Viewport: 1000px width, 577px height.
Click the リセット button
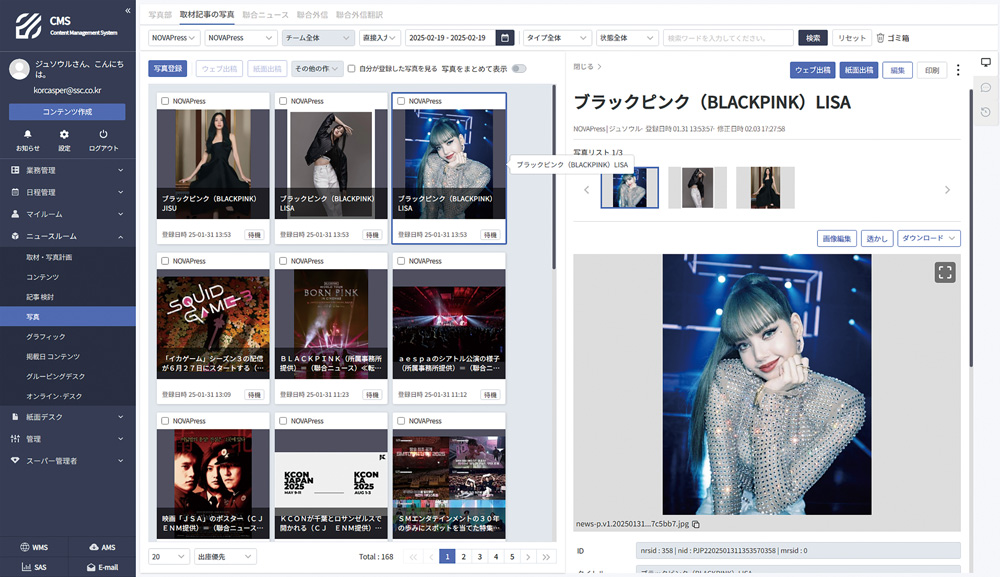coord(852,38)
